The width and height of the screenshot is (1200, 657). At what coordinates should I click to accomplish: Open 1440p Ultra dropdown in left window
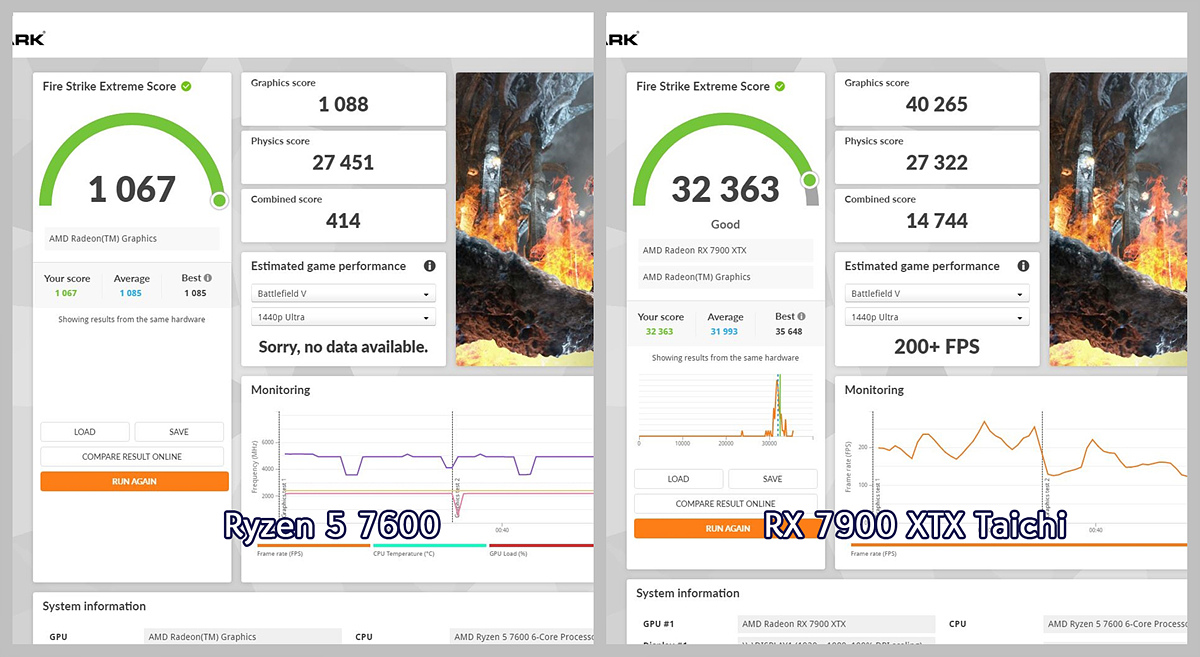pyautogui.click(x=343, y=317)
